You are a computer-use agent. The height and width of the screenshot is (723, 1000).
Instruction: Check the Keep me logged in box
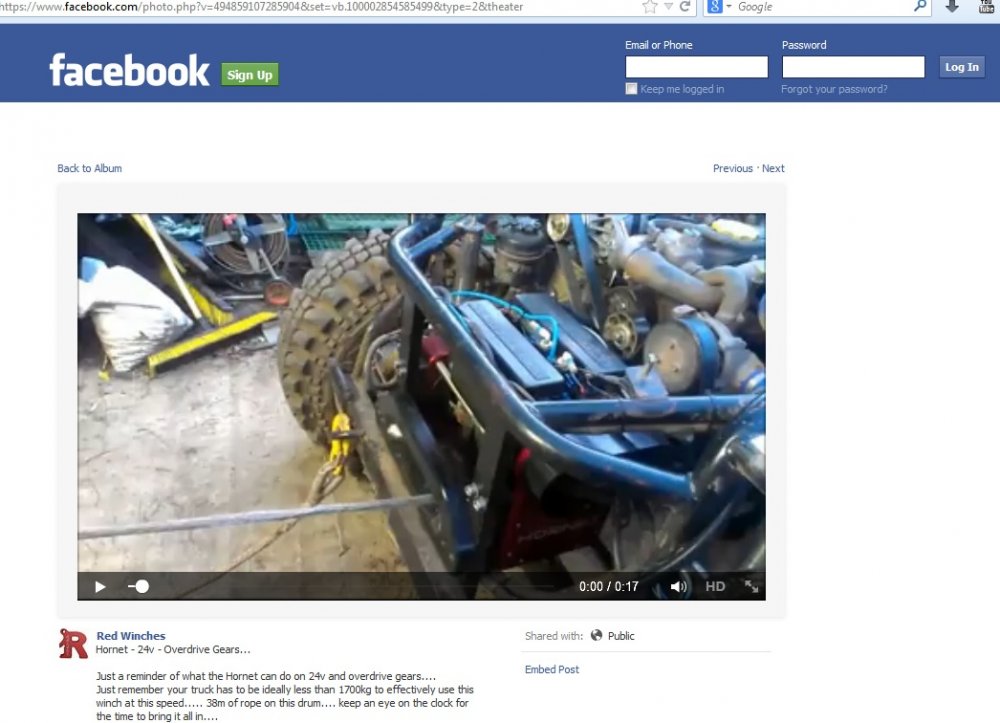point(631,88)
